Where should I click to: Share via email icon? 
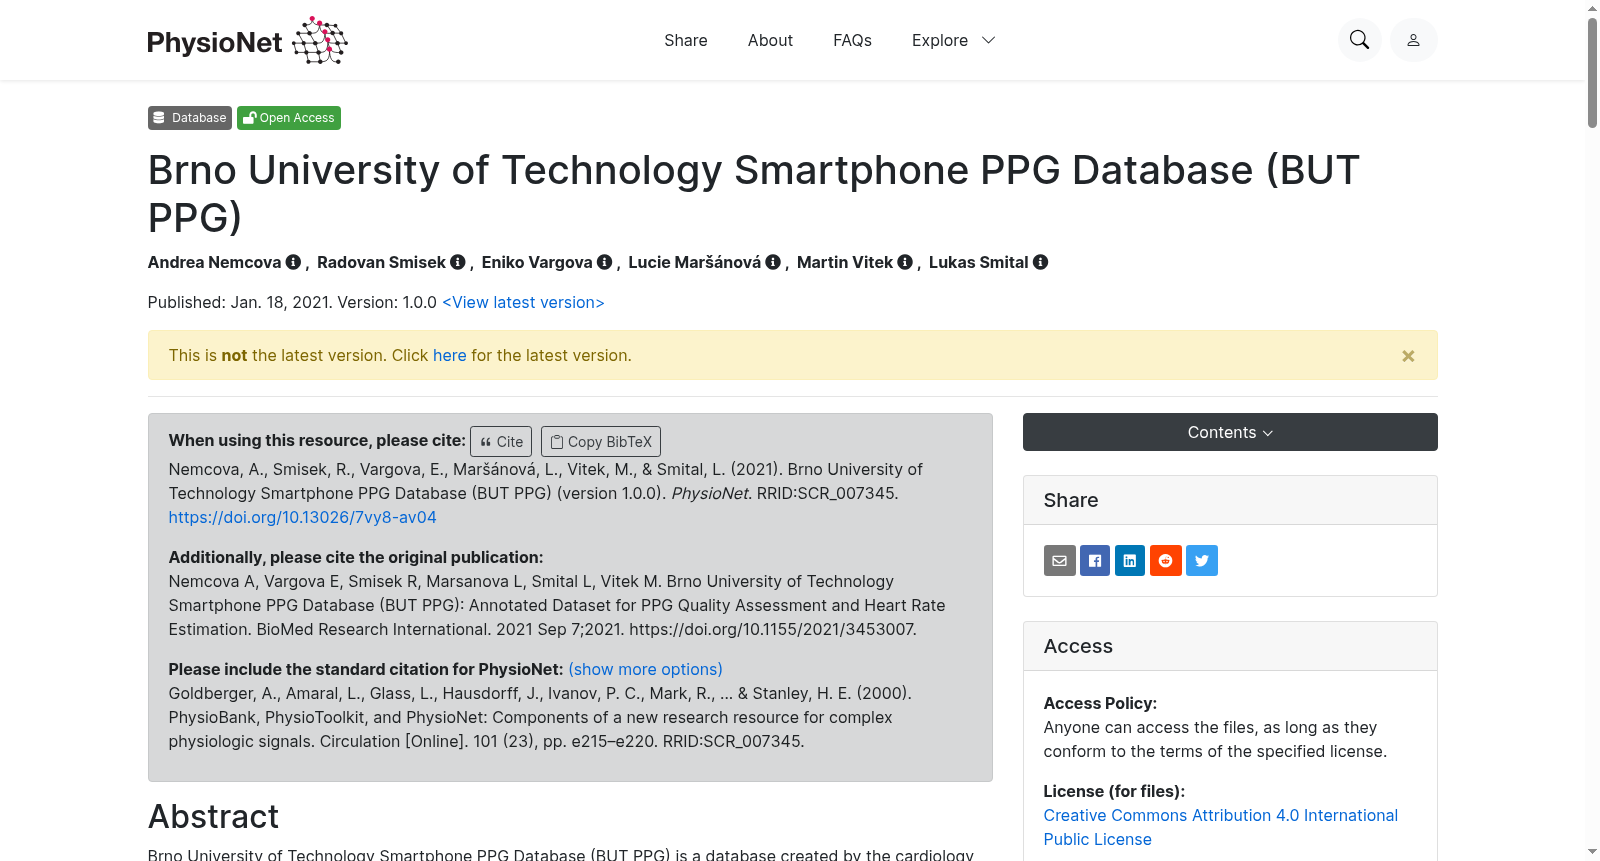pos(1060,561)
